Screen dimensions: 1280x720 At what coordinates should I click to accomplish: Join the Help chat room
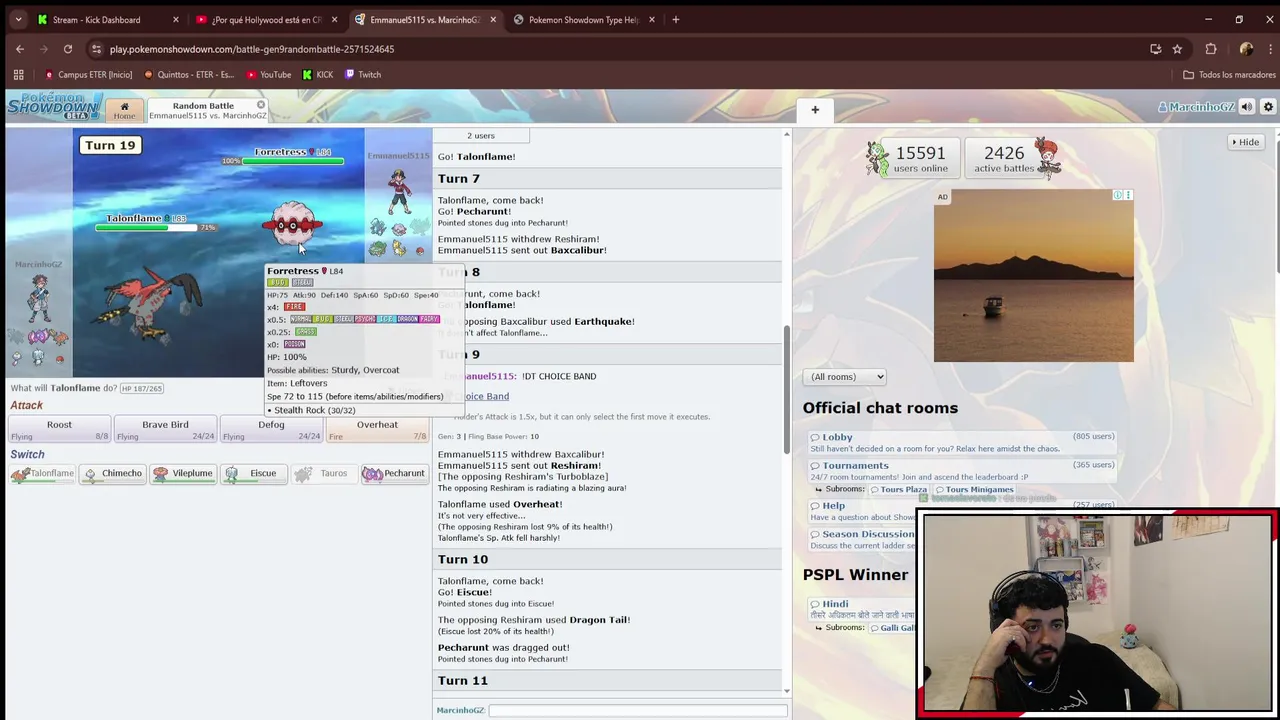[834, 505]
